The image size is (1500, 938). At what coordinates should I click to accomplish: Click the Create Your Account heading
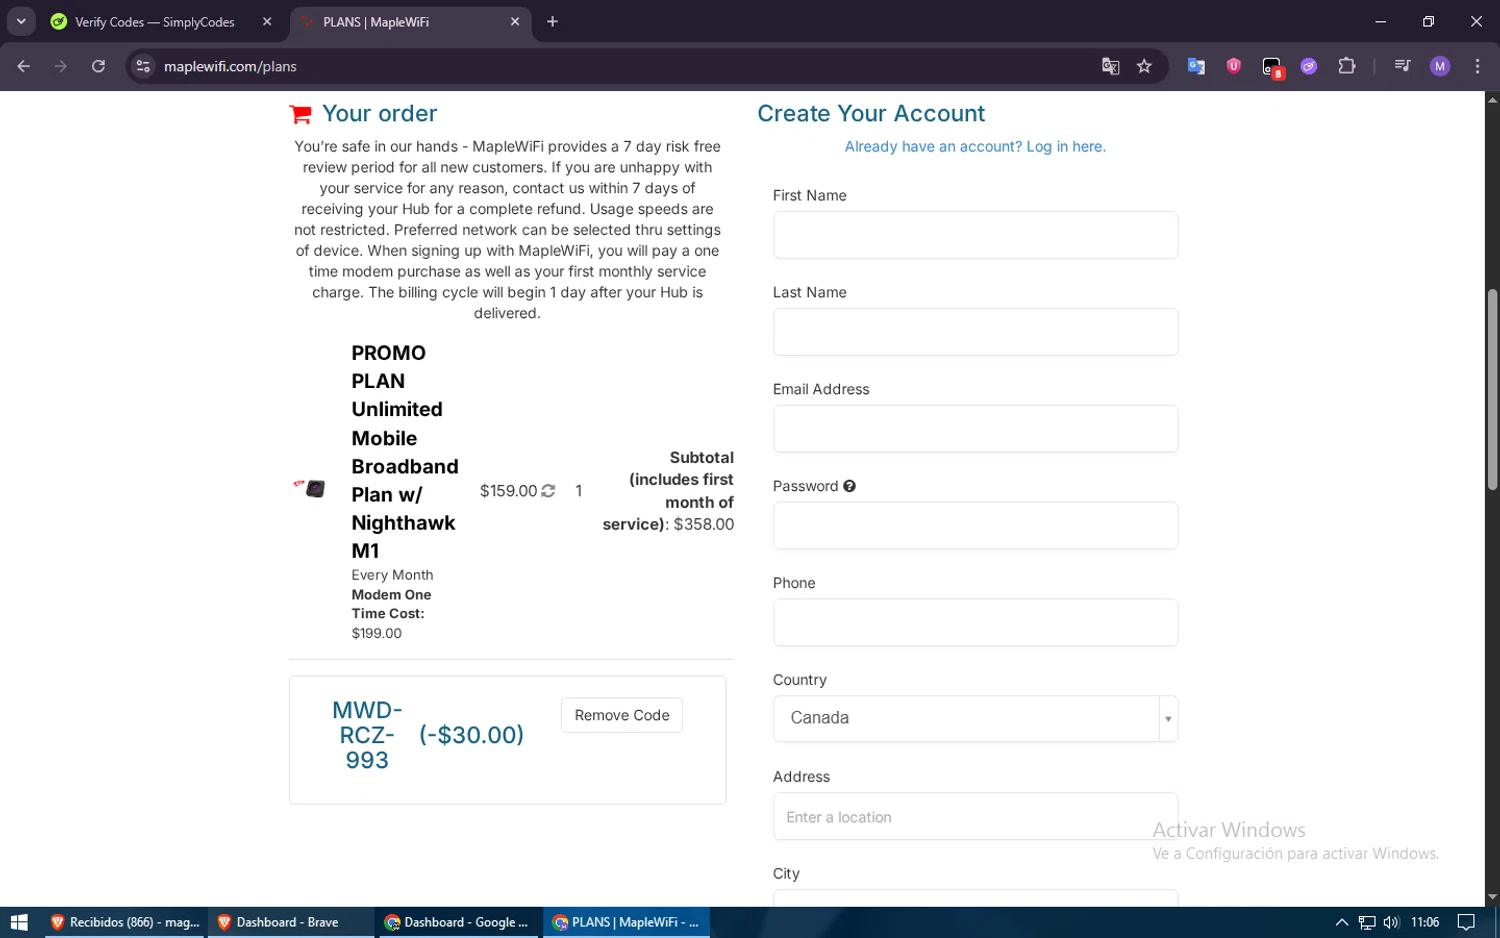[x=871, y=114]
